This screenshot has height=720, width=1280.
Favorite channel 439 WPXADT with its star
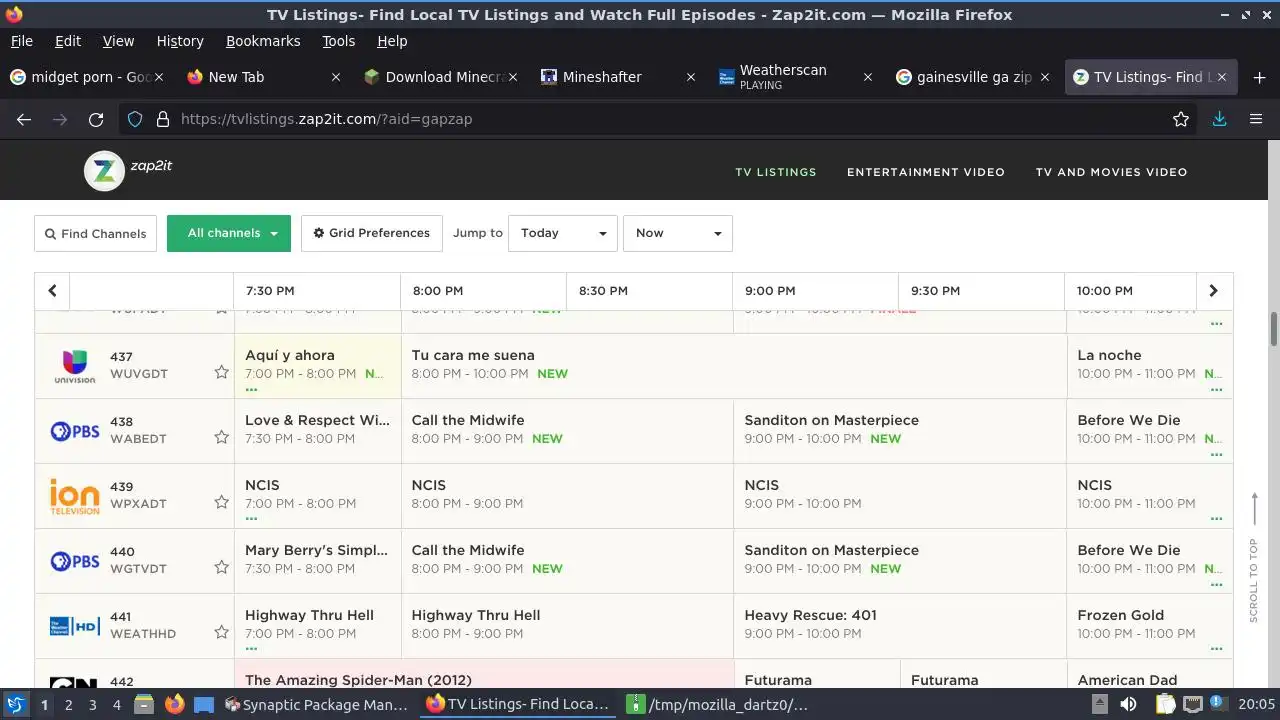coord(221,502)
